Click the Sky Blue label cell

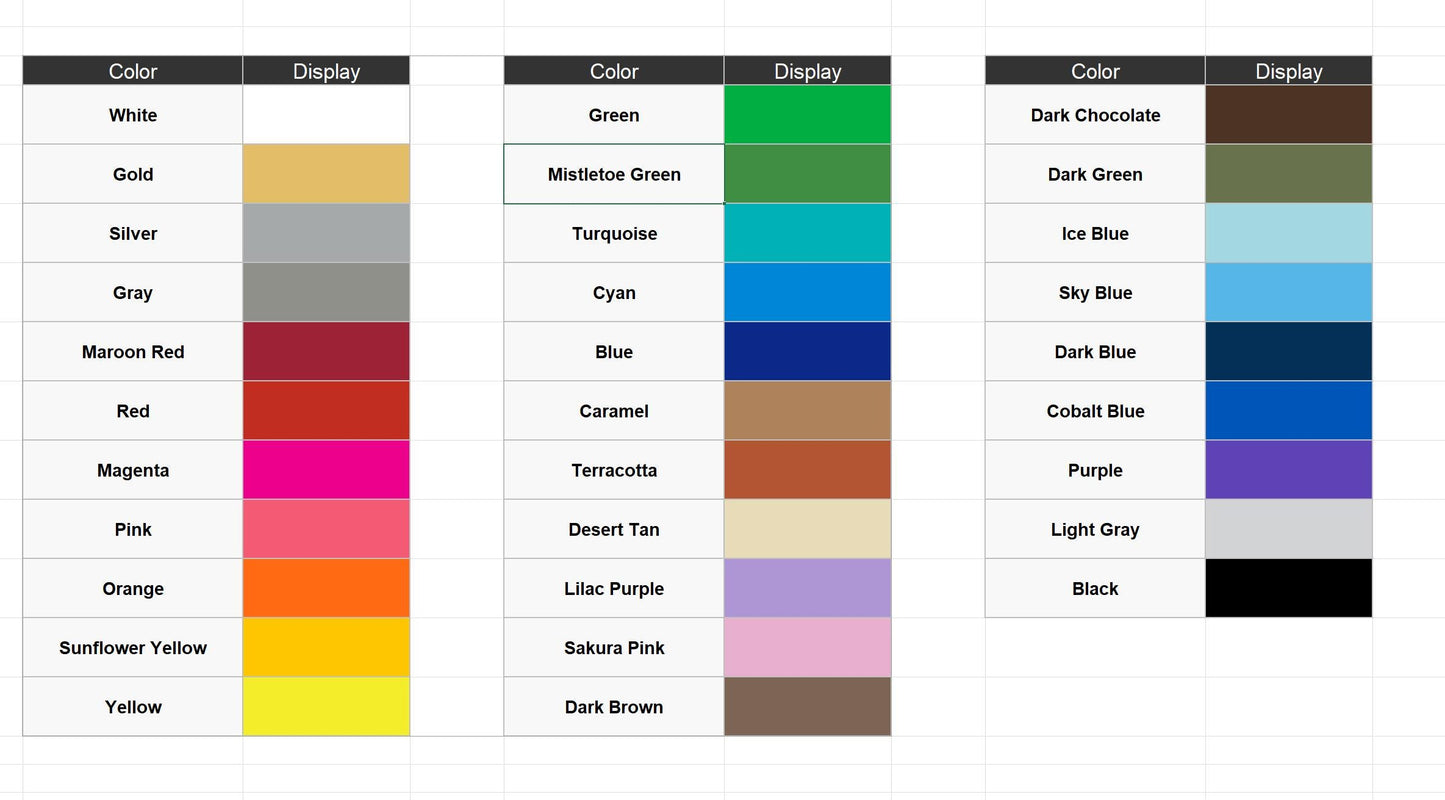(x=1095, y=293)
